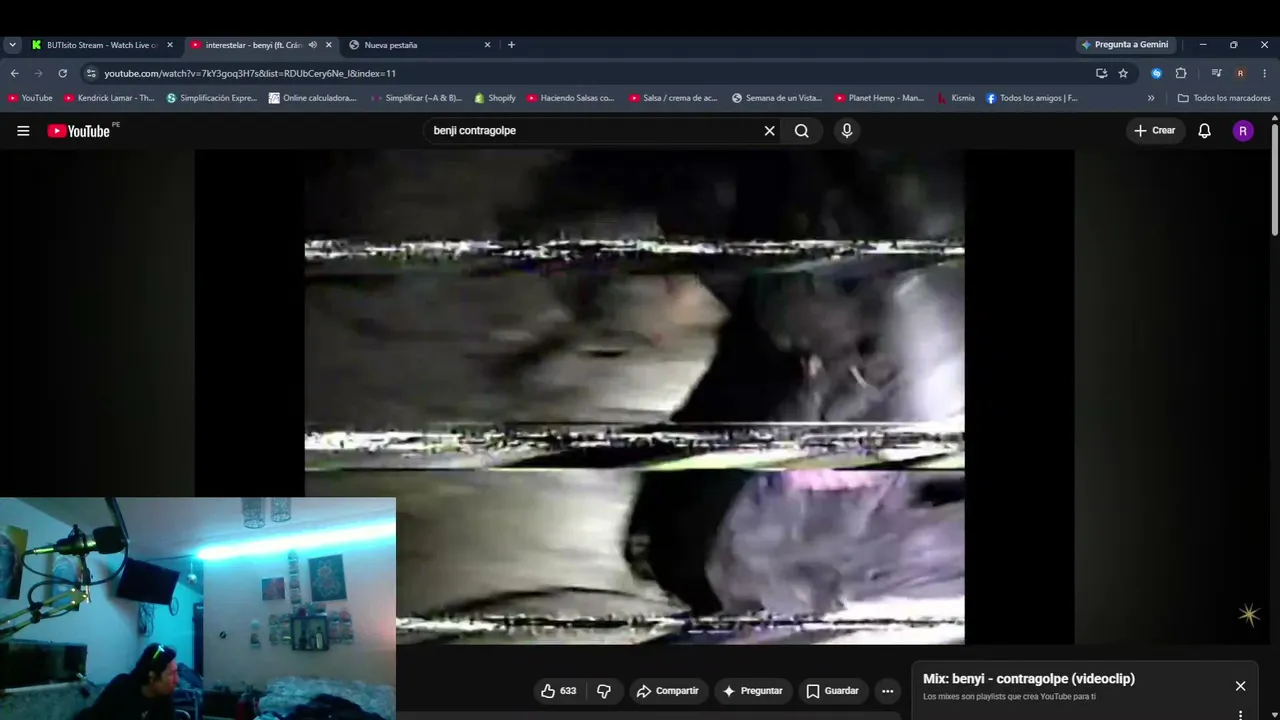Close the BUTIsito Stream tab
Screen dimensions: 1280x720
point(170,45)
